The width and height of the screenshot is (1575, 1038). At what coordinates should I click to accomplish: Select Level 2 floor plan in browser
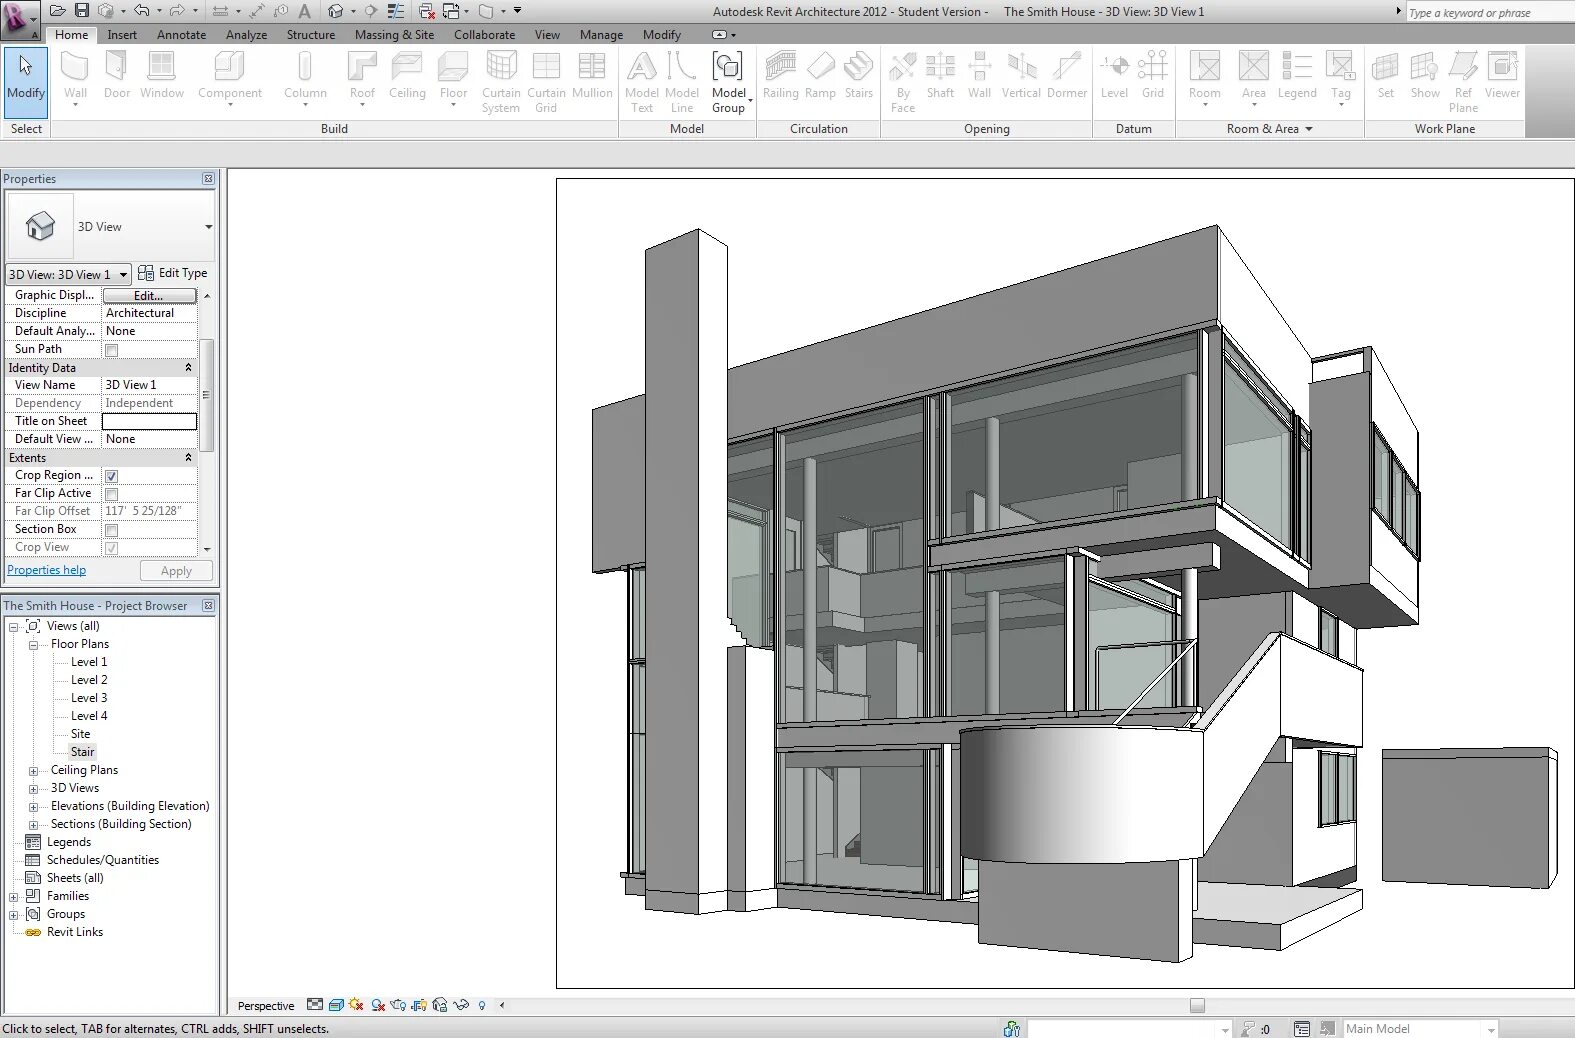pyautogui.click(x=89, y=680)
